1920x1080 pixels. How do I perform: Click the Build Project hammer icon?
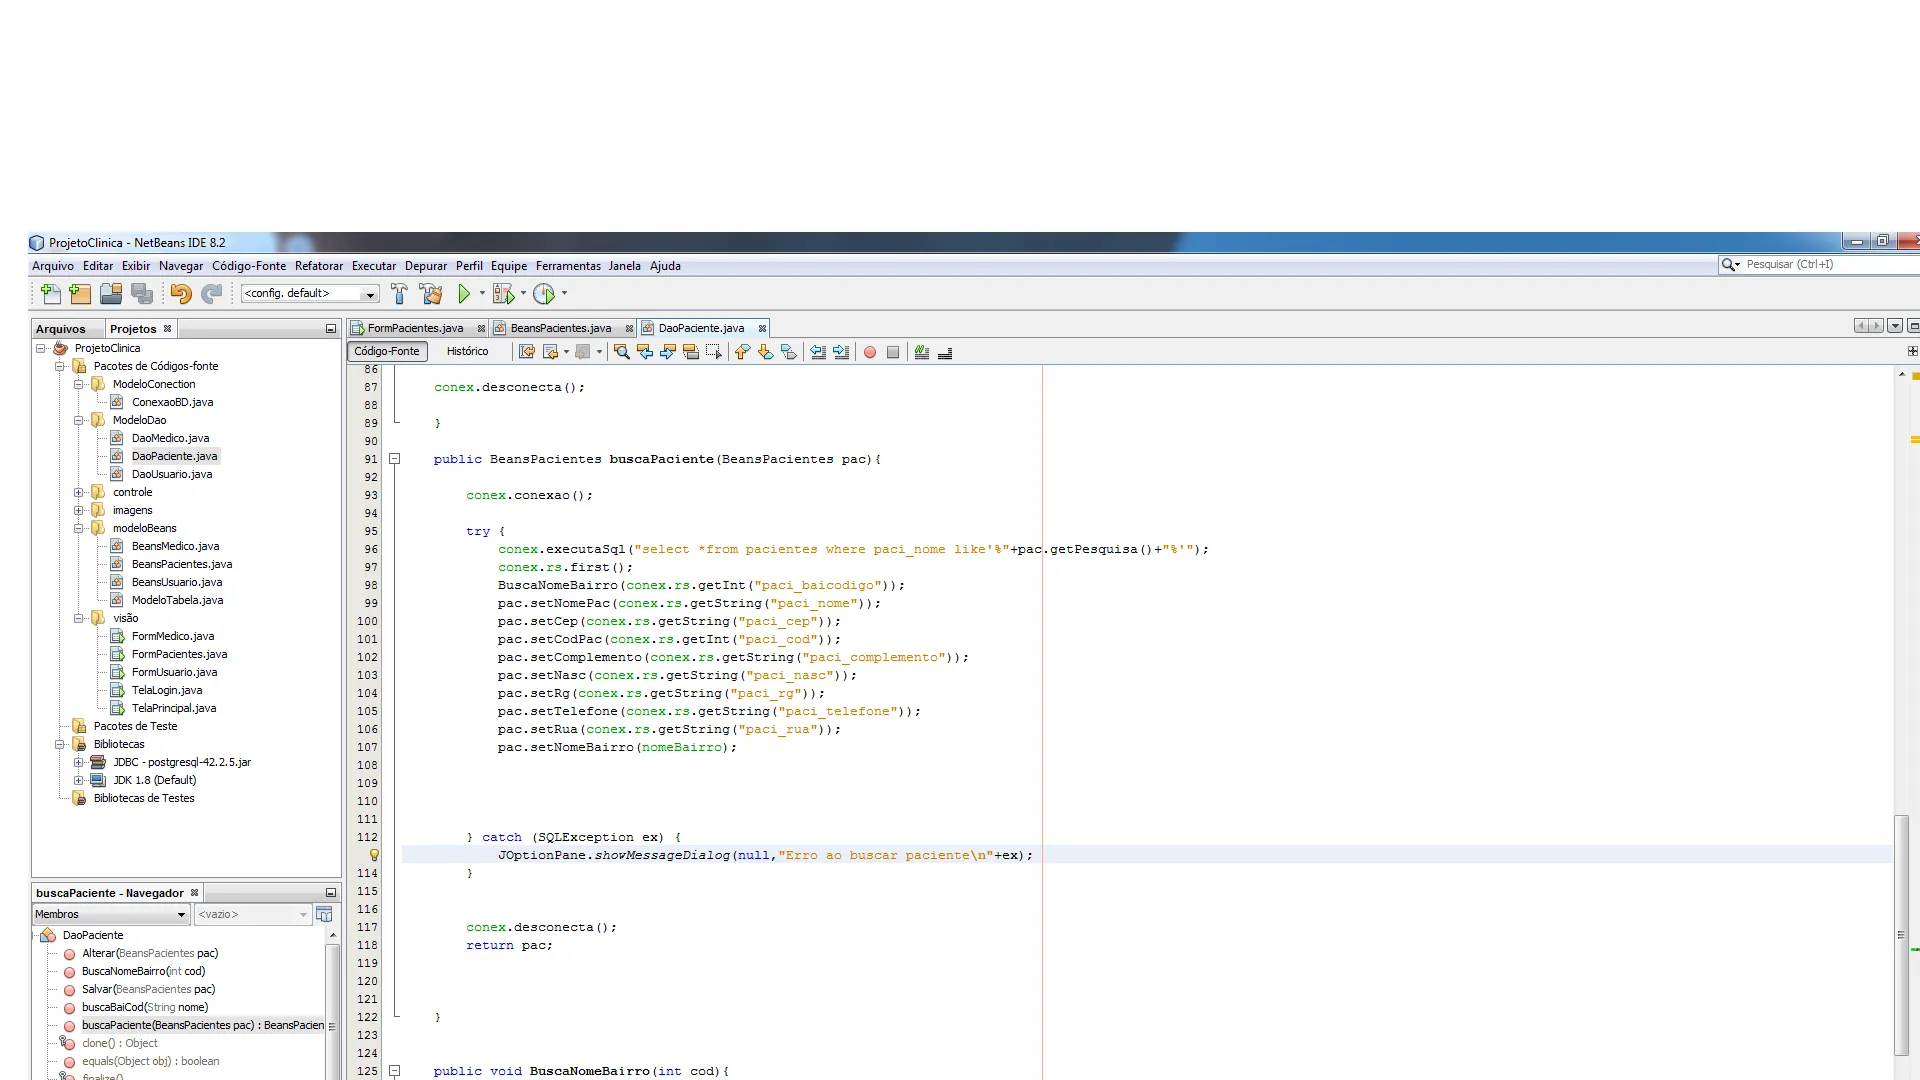point(399,294)
